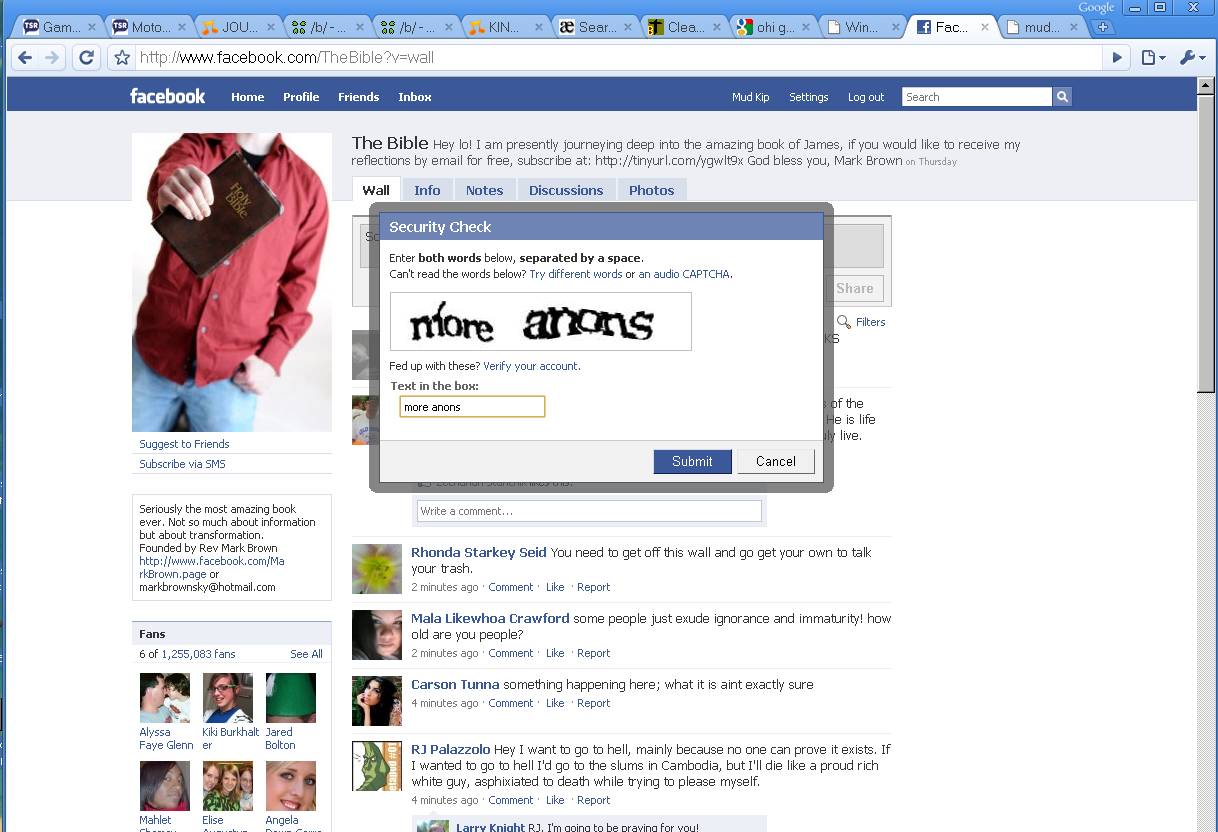The image size is (1218, 832).
Task: Submit the Security Check
Action: click(x=692, y=461)
